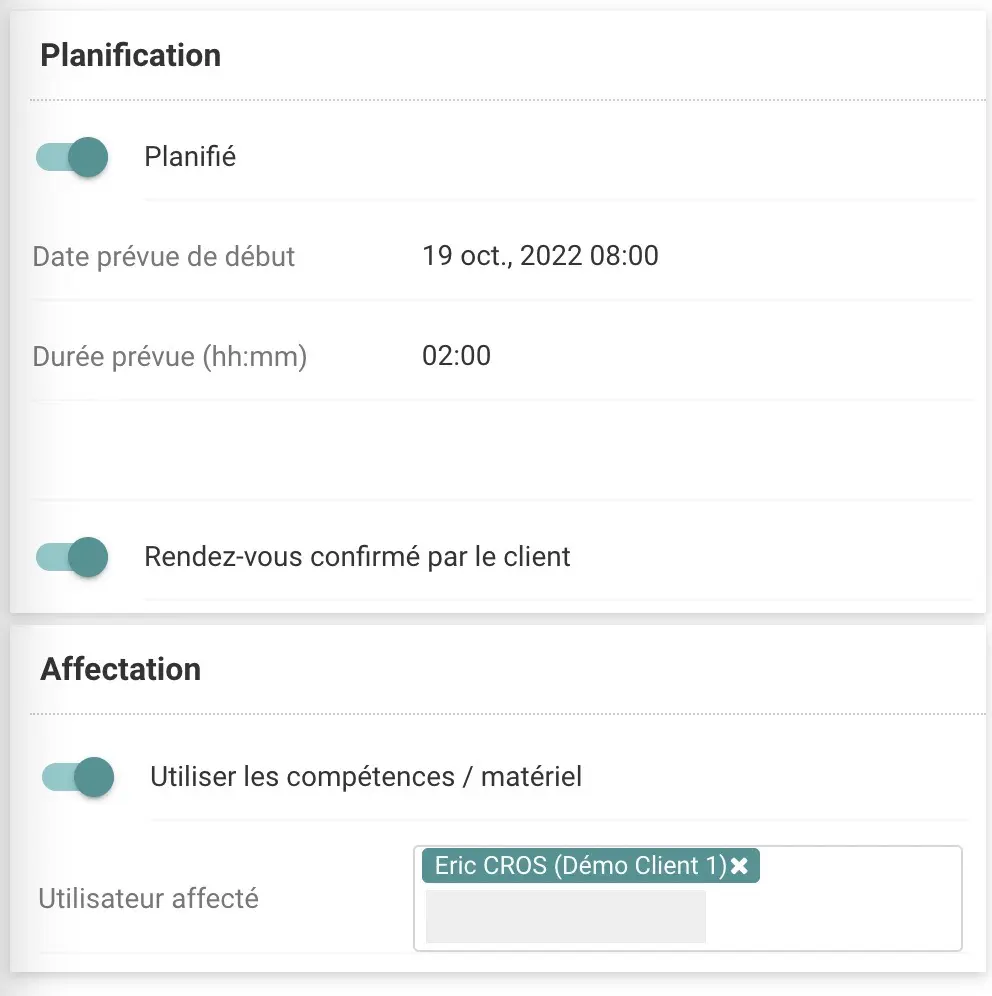Toggle the Planifié switch
The height and width of the screenshot is (996, 992).
tap(73, 157)
